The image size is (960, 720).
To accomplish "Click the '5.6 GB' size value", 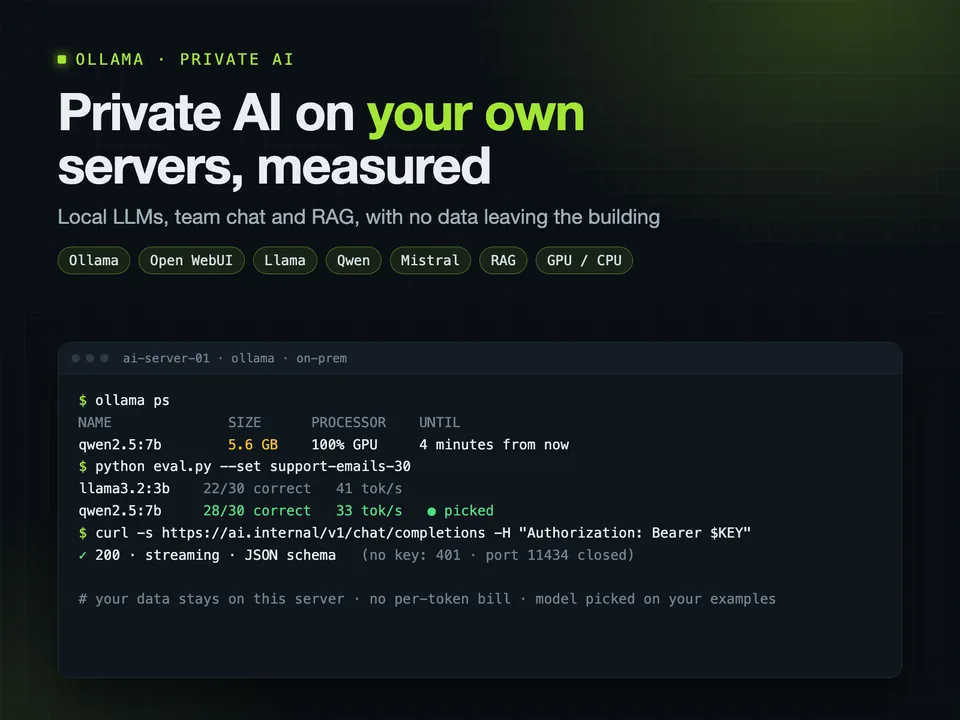I will [253, 444].
